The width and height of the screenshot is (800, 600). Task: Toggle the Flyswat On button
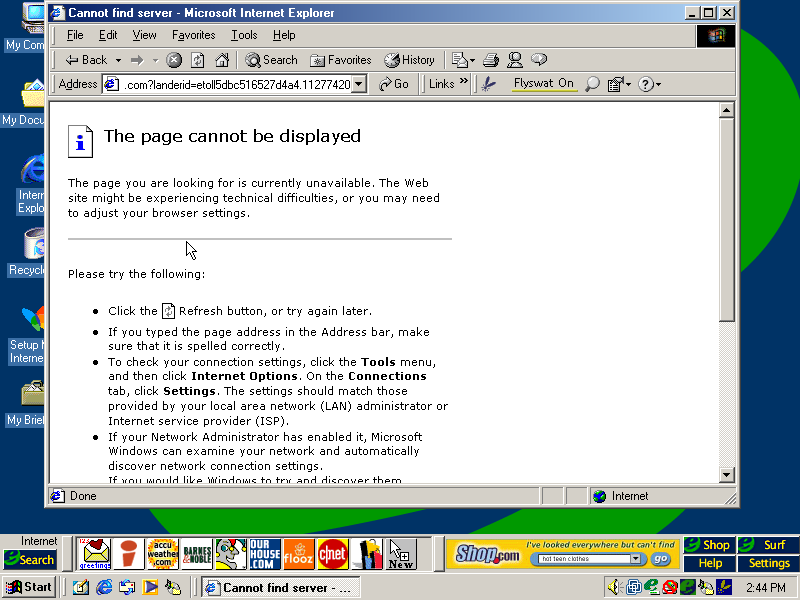click(x=543, y=84)
